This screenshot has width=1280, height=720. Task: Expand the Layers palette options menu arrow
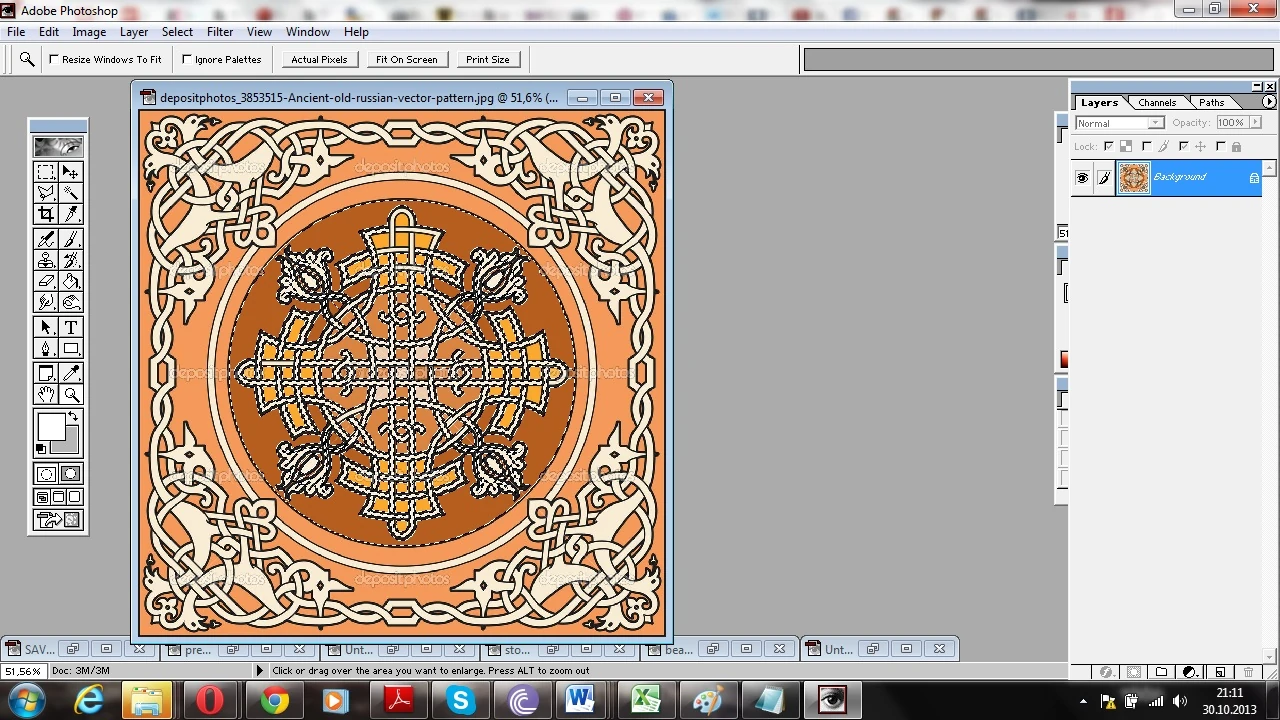click(1269, 102)
